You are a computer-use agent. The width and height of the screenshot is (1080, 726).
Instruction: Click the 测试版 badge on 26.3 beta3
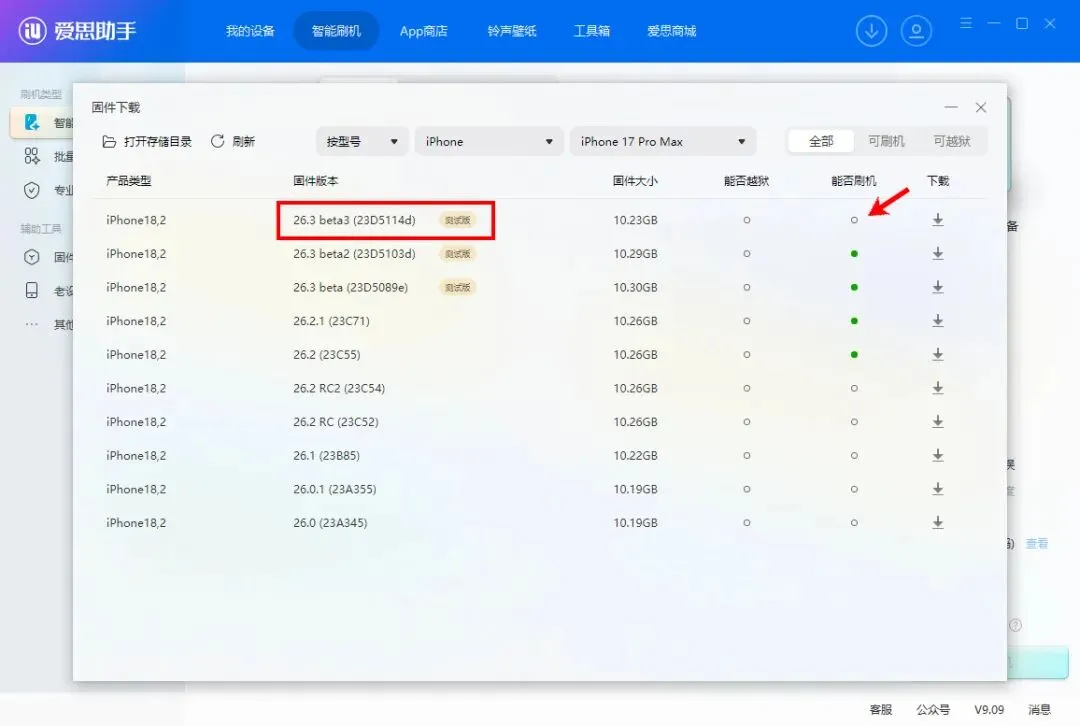[457, 220]
